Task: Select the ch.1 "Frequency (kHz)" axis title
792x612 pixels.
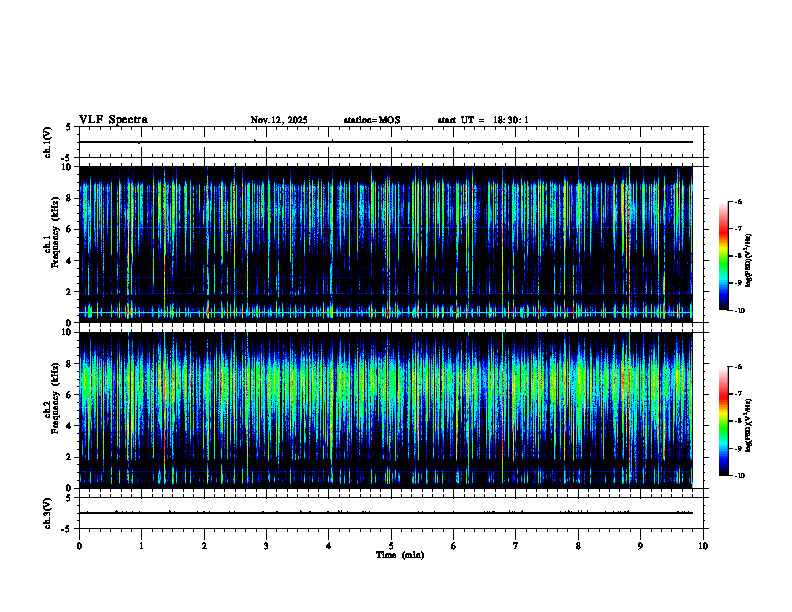Action: pos(56,232)
